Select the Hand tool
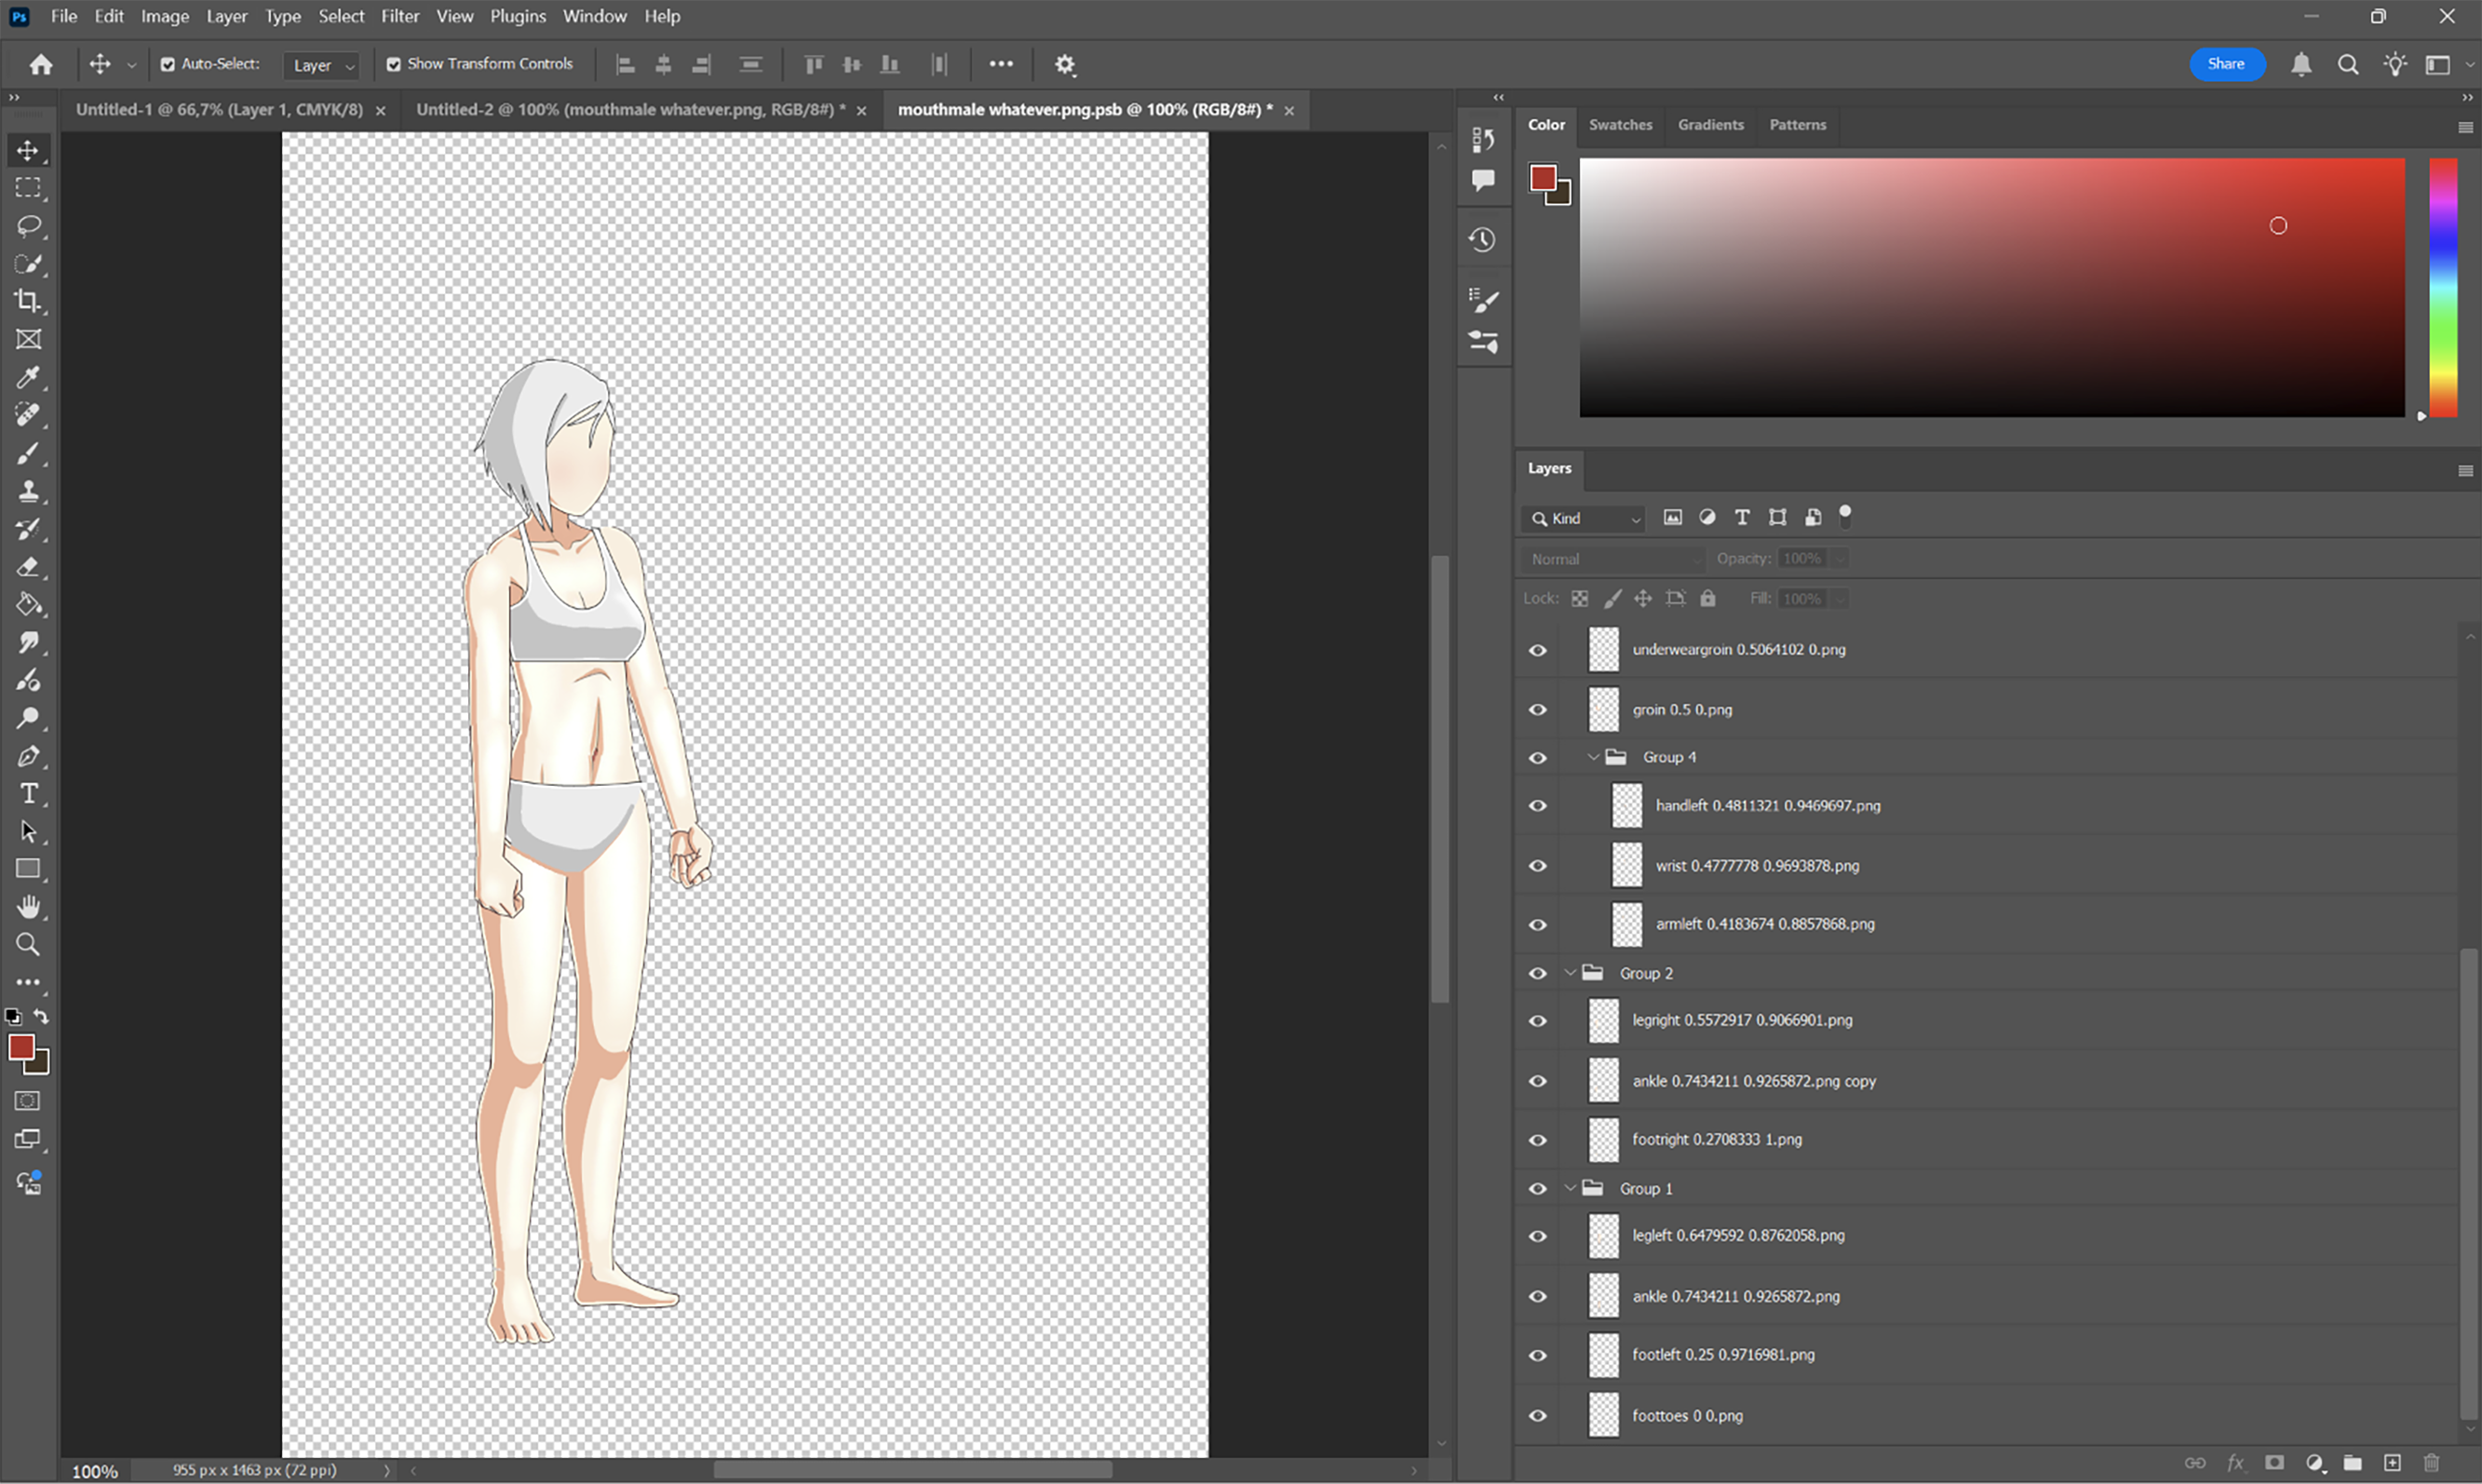 (x=28, y=907)
